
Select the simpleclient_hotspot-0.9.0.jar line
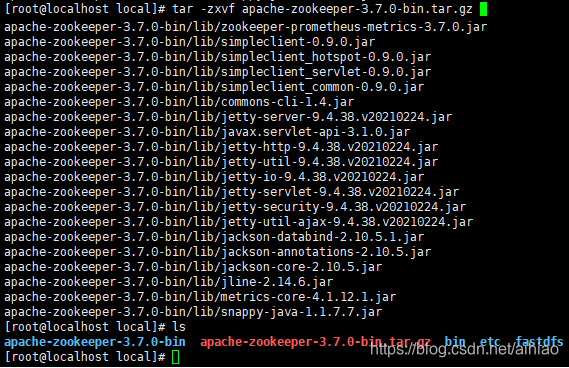pos(217,57)
